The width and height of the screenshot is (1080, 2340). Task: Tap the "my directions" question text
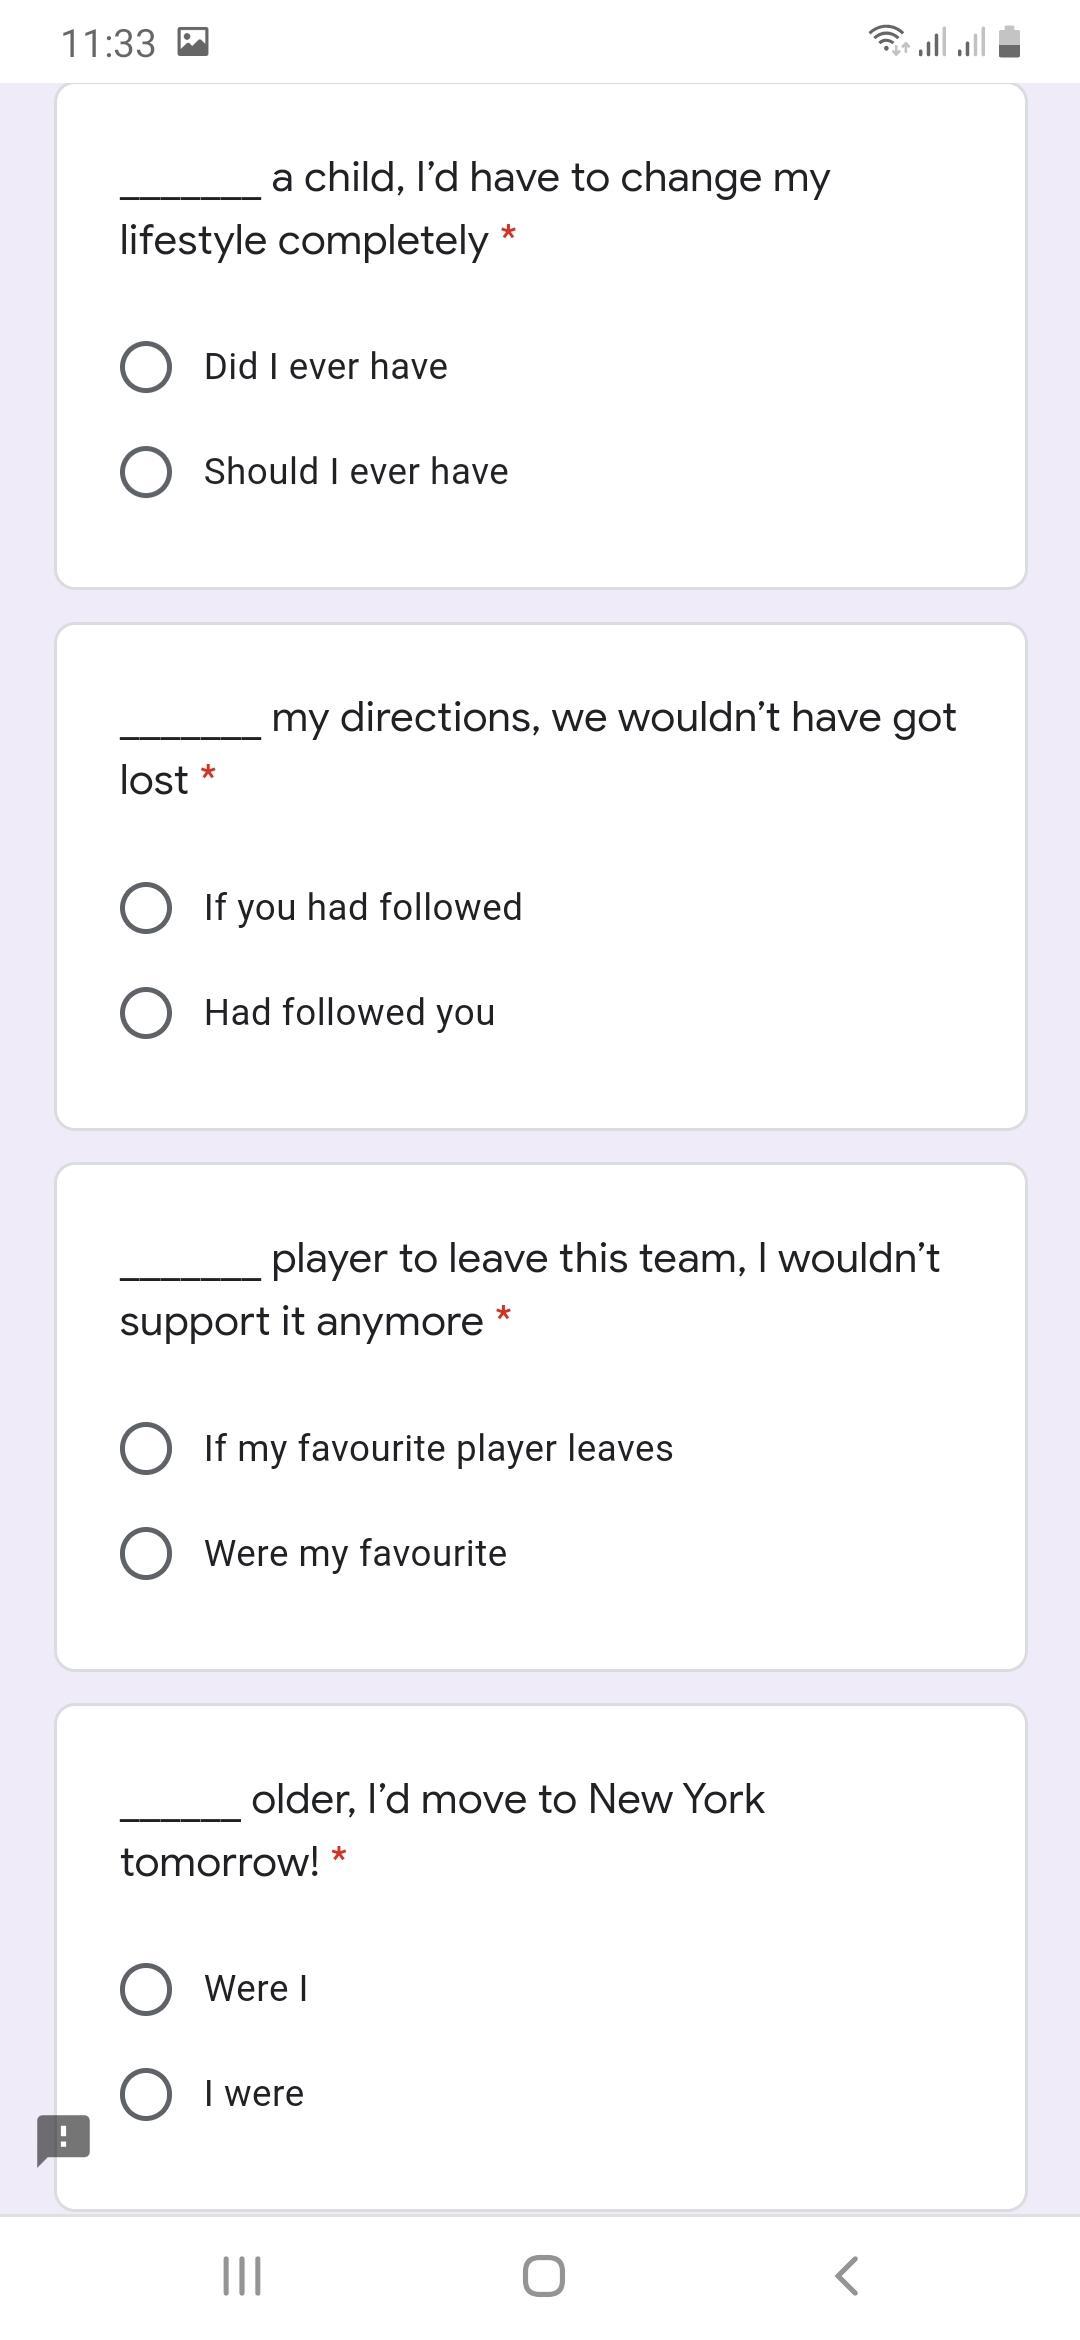pos(538,748)
